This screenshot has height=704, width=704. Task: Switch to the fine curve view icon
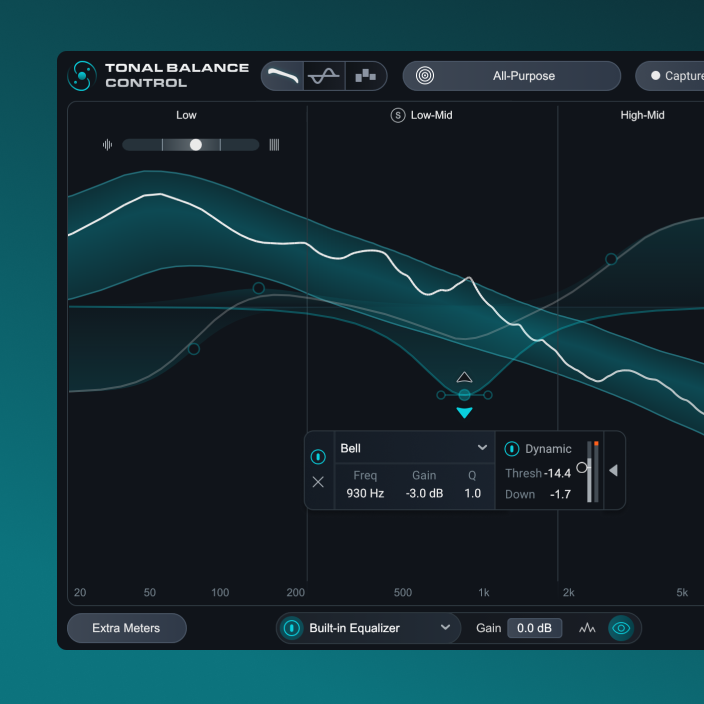pos(324,76)
